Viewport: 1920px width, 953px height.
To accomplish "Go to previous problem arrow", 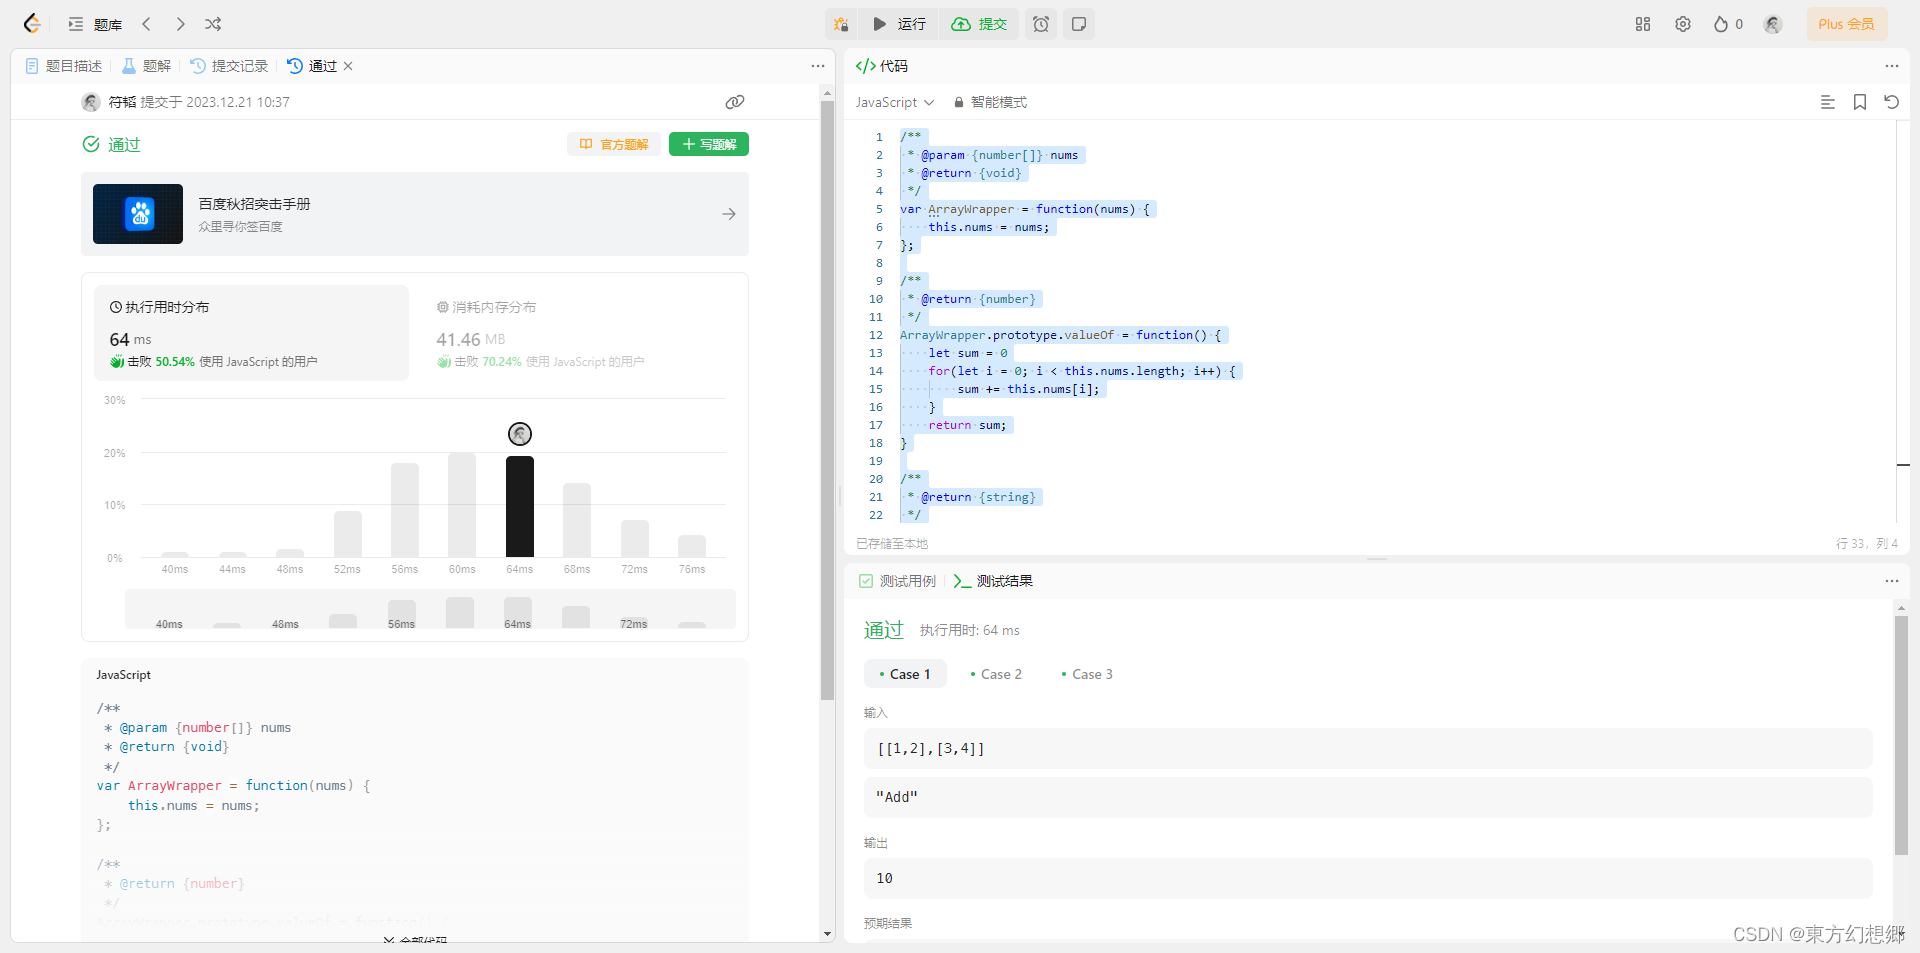I will (x=147, y=24).
